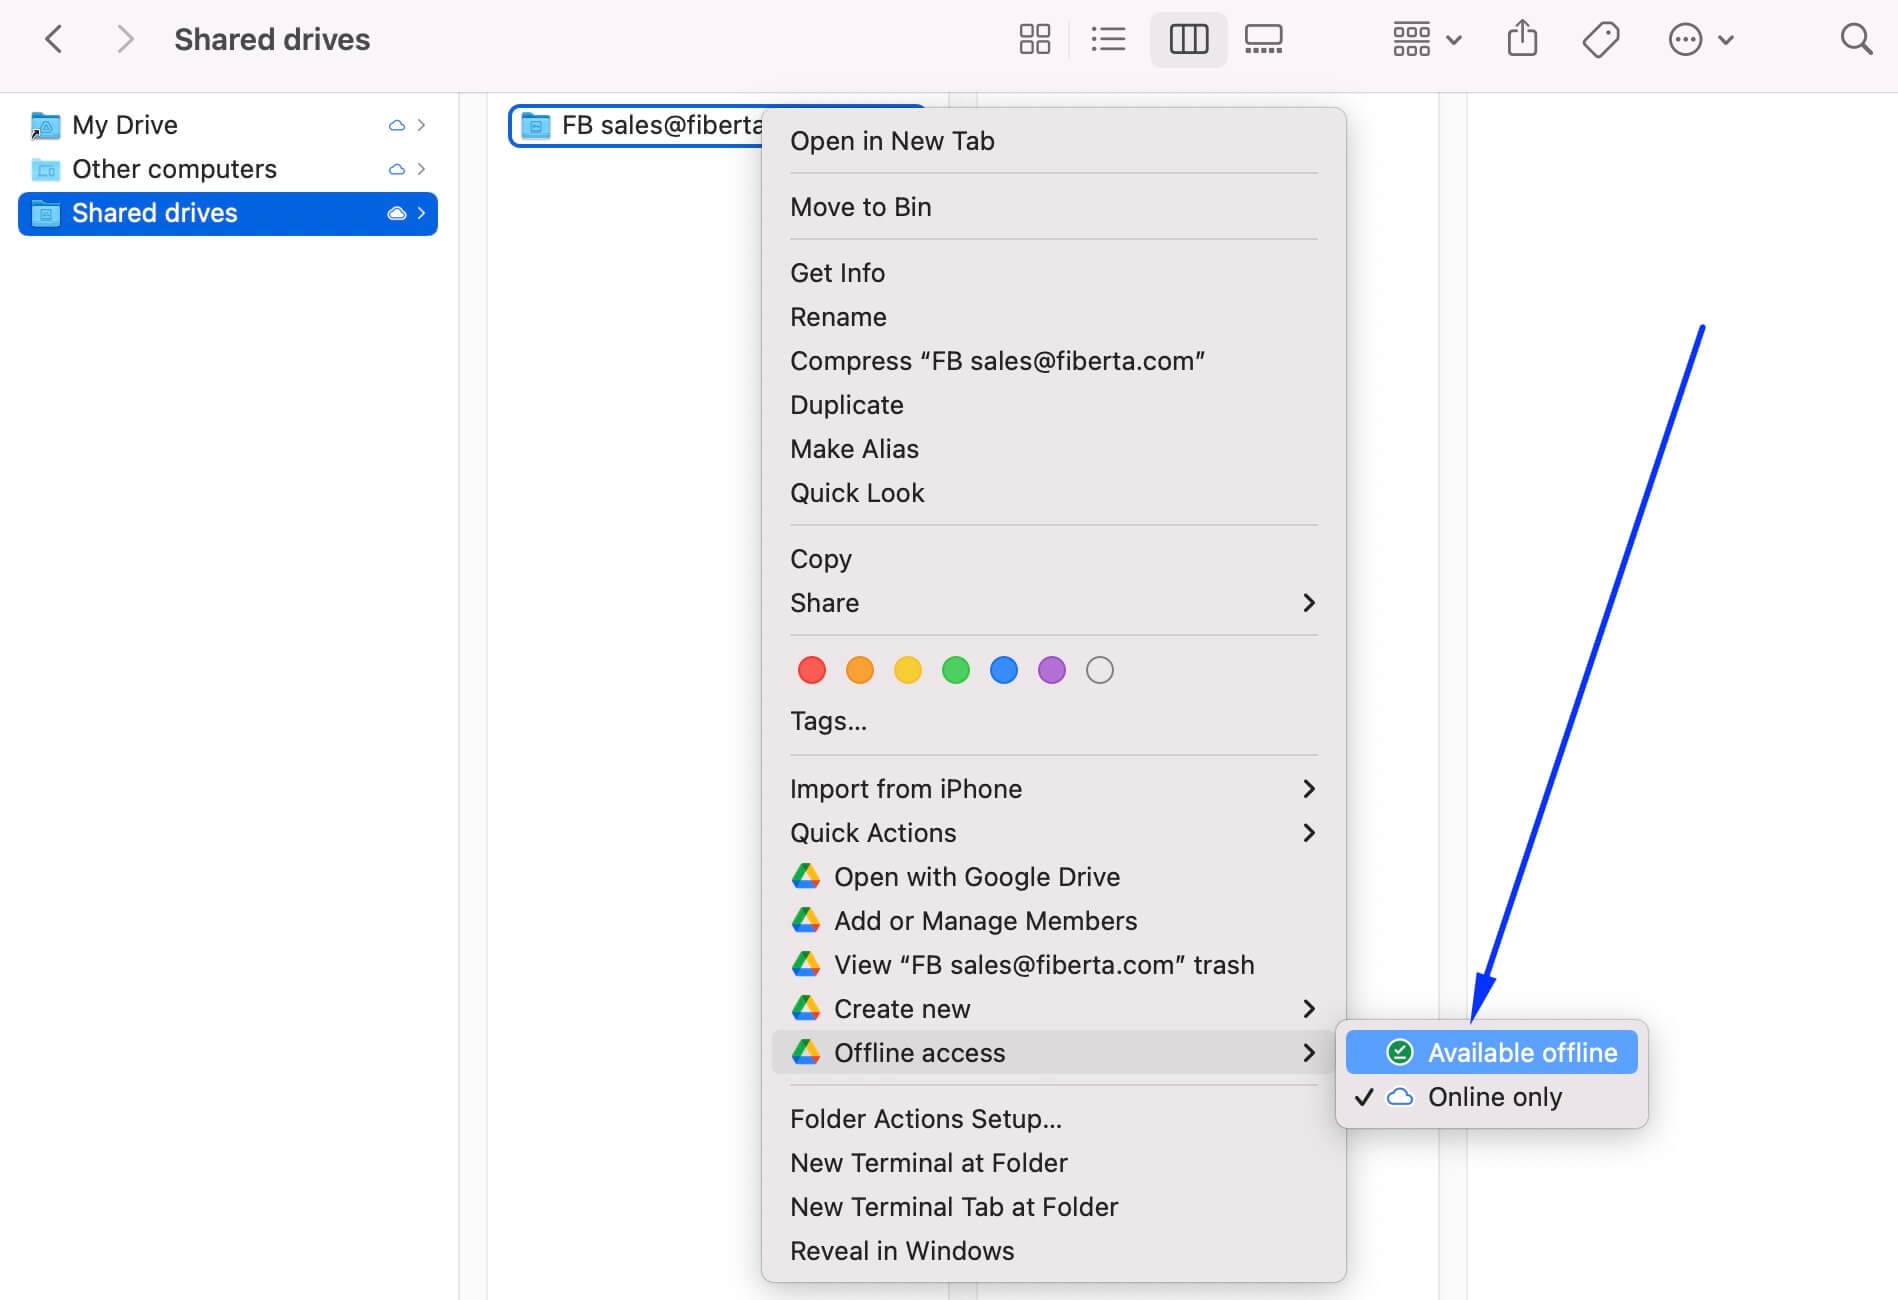
Task: Set folder to Online only
Action: click(x=1491, y=1097)
